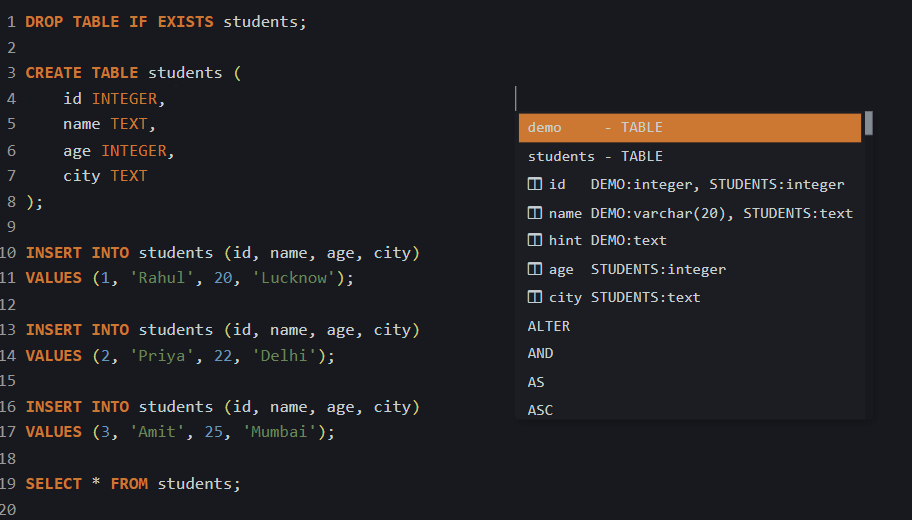Screen dimensions: 912x520
Task: Click 'VALUES' keyword on line 17
Action: (x=54, y=432)
